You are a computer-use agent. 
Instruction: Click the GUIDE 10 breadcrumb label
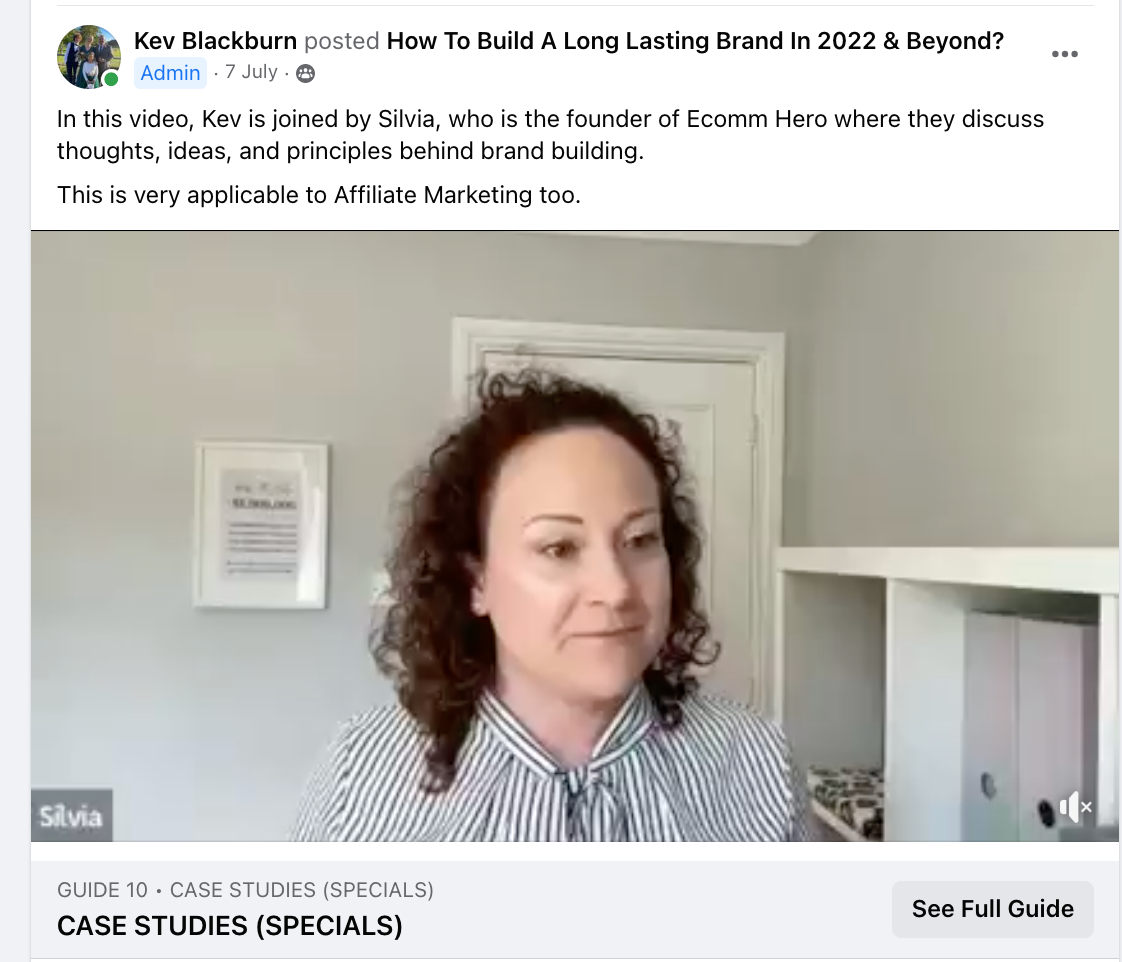point(102,890)
